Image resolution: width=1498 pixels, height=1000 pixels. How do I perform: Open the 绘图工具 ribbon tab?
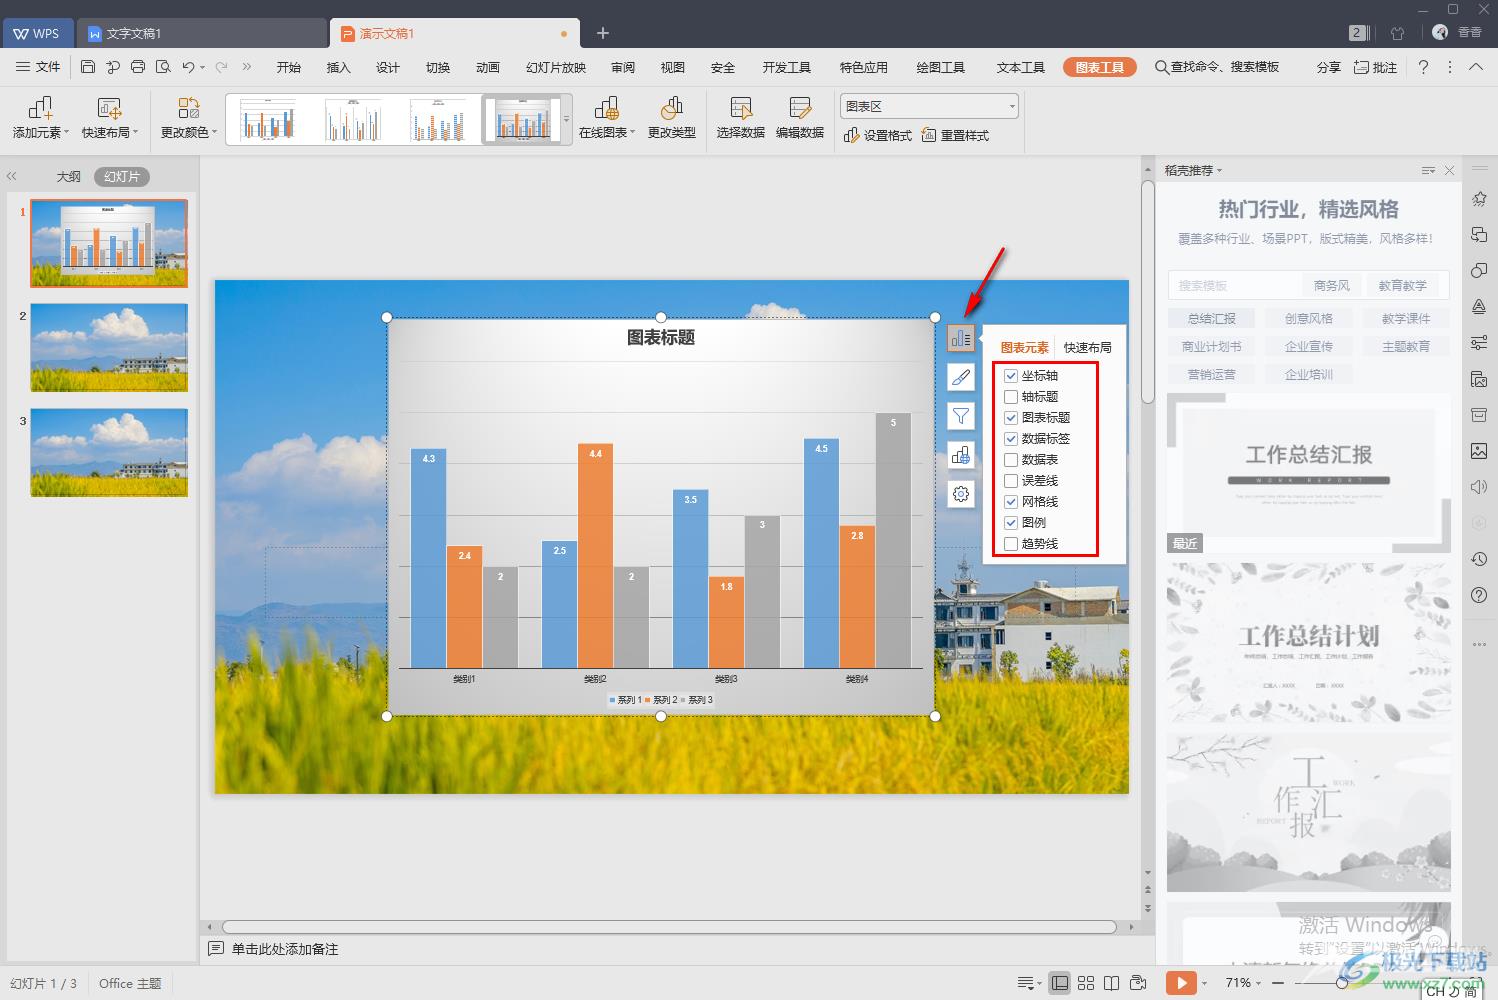941,67
